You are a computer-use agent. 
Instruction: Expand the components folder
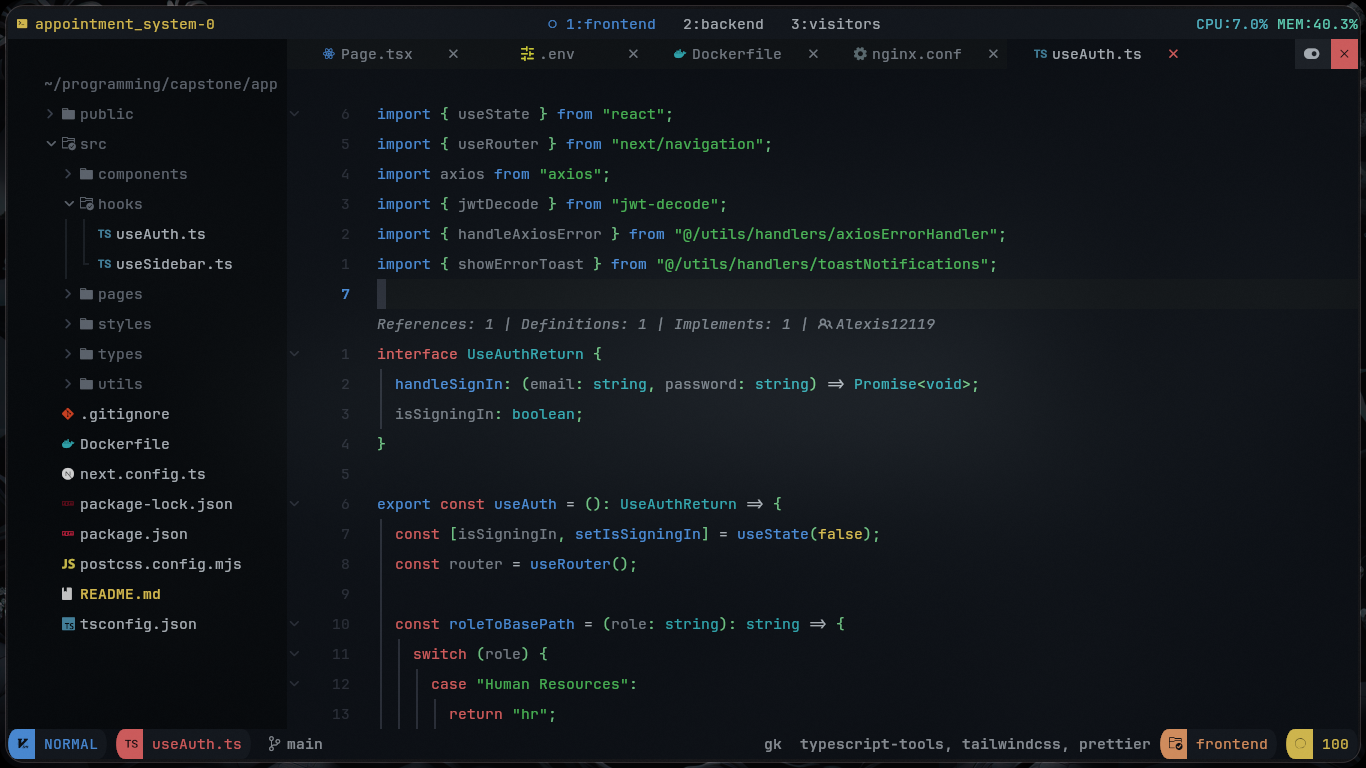pos(68,174)
